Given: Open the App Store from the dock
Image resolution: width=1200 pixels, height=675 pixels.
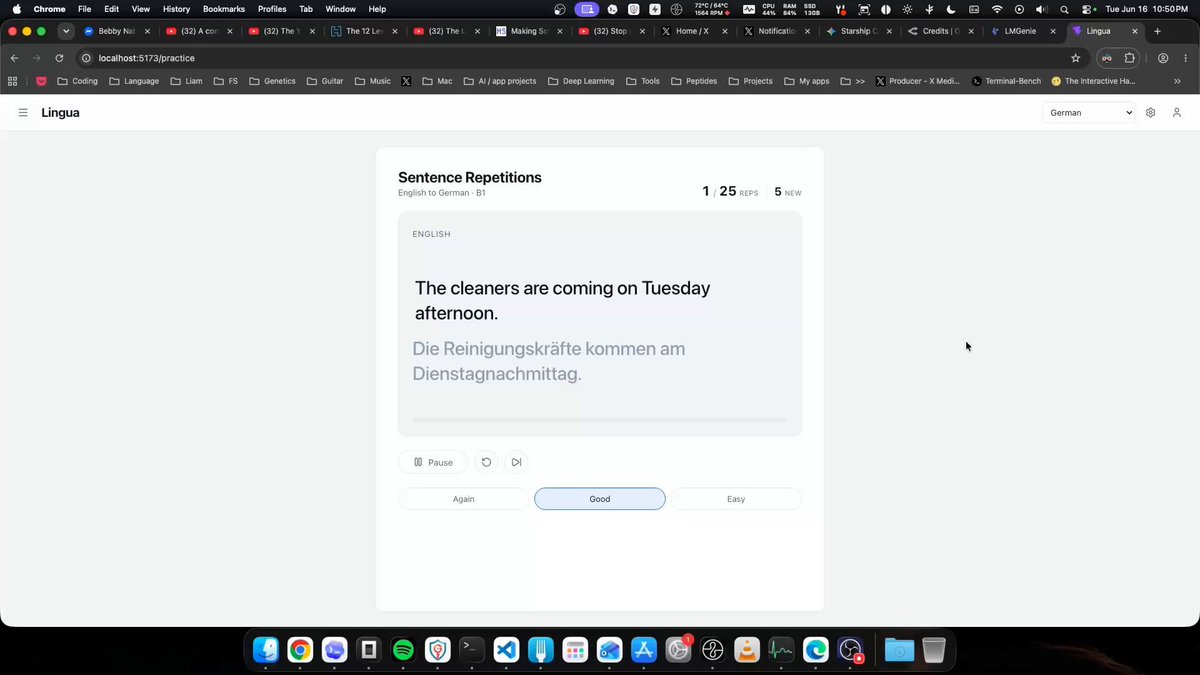Looking at the screenshot, I should [x=644, y=650].
